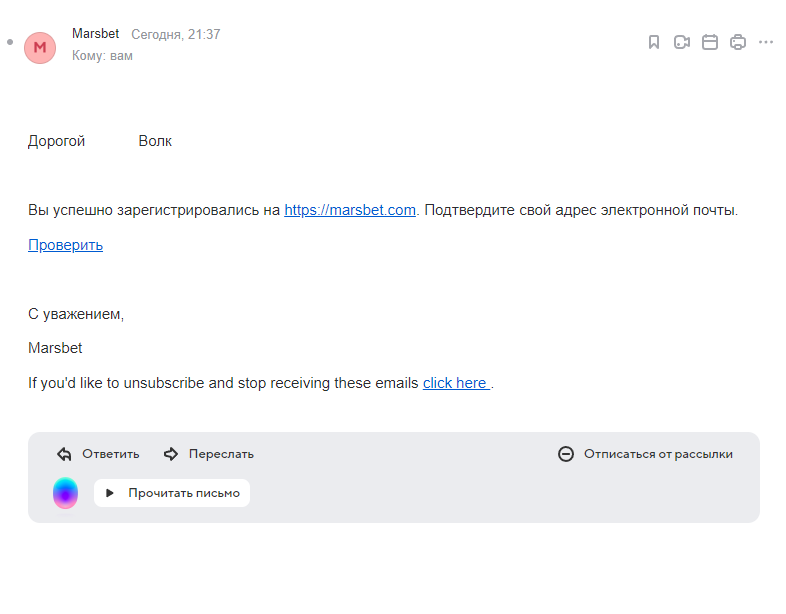
Task: Click the bookmark flag icon
Action: click(654, 42)
